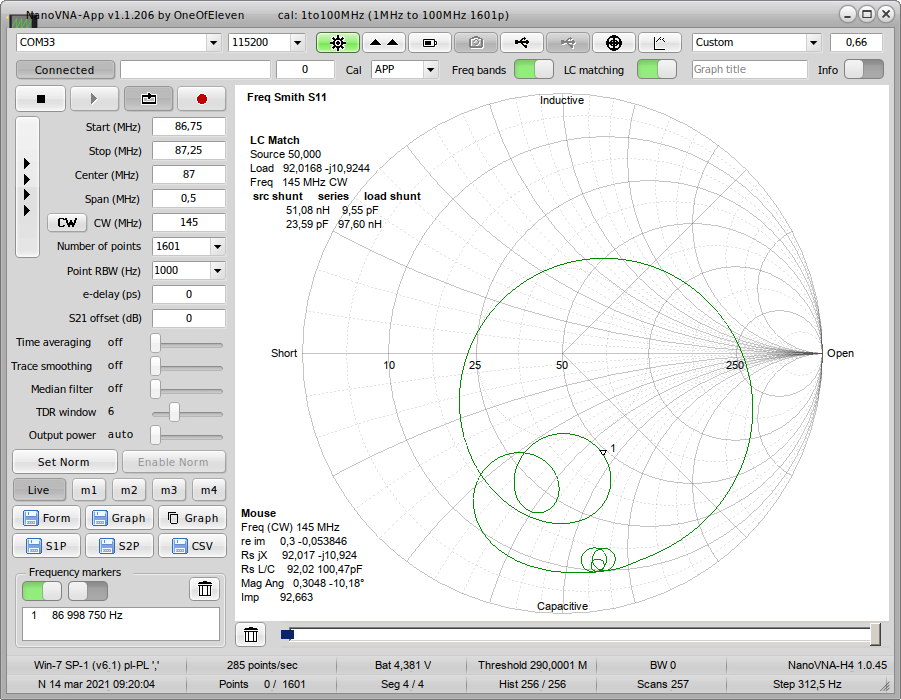Click the active USB connection icon
This screenshot has height=700, width=901.
522,42
